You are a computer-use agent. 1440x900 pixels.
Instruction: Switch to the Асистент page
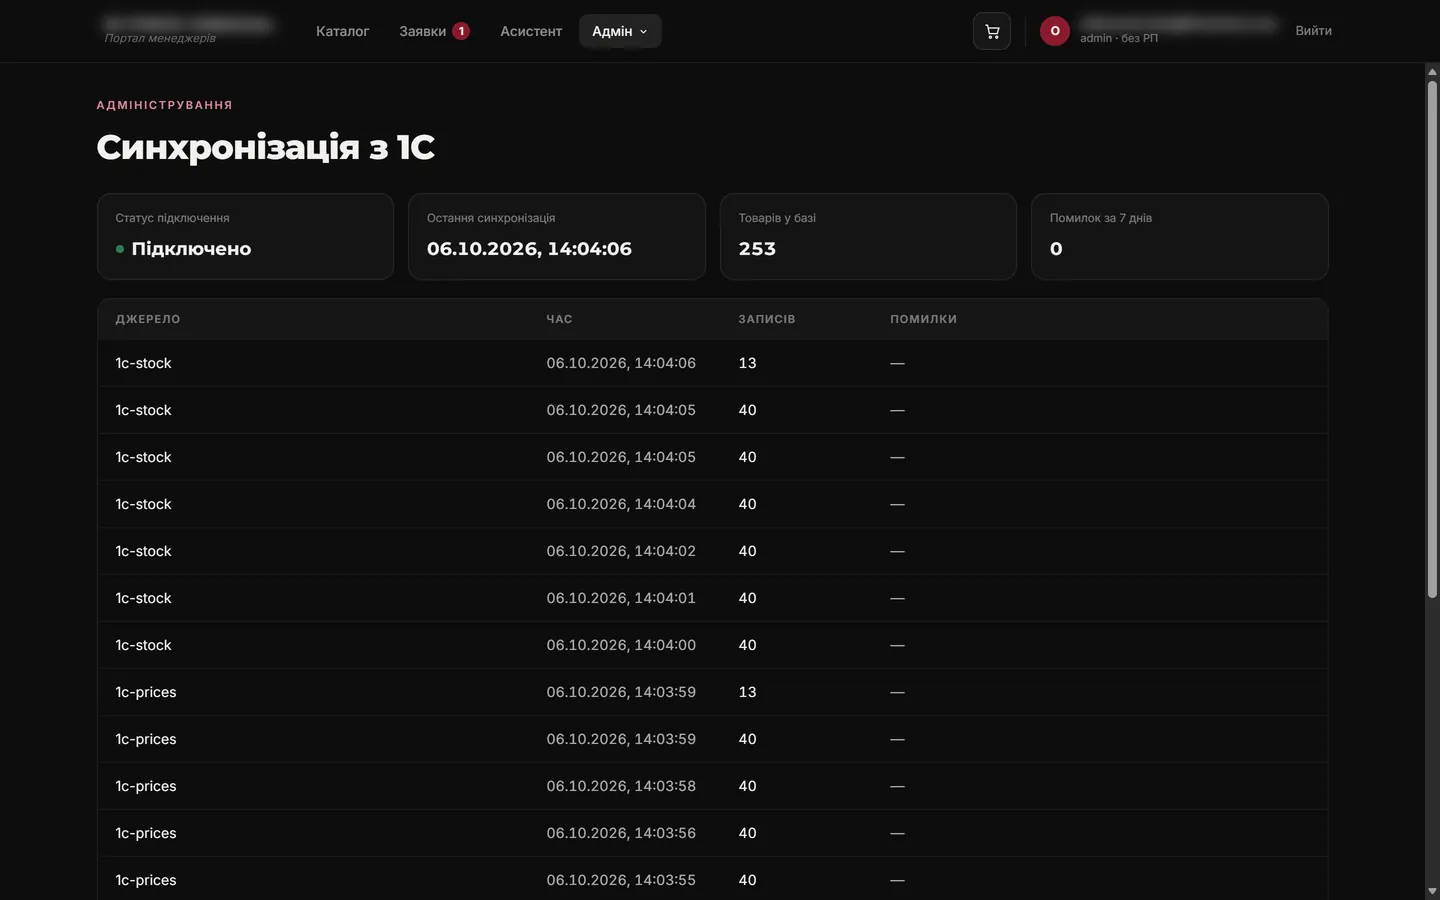(531, 31)
